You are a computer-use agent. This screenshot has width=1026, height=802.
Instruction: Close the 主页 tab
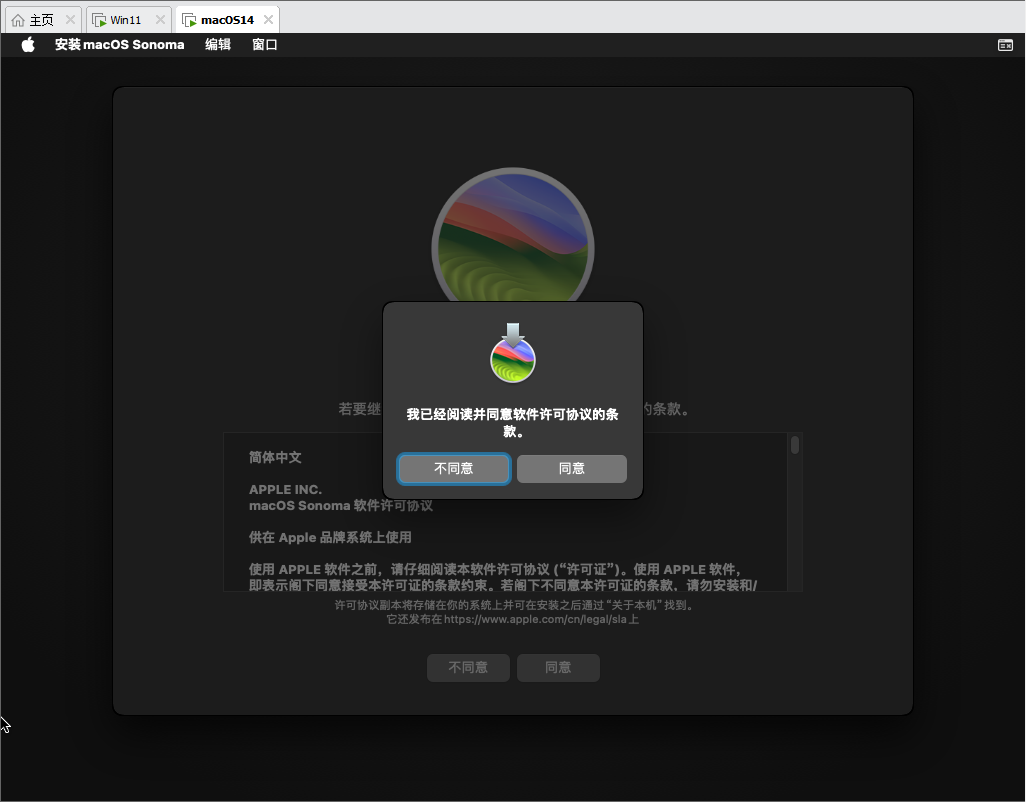point(70,20)
